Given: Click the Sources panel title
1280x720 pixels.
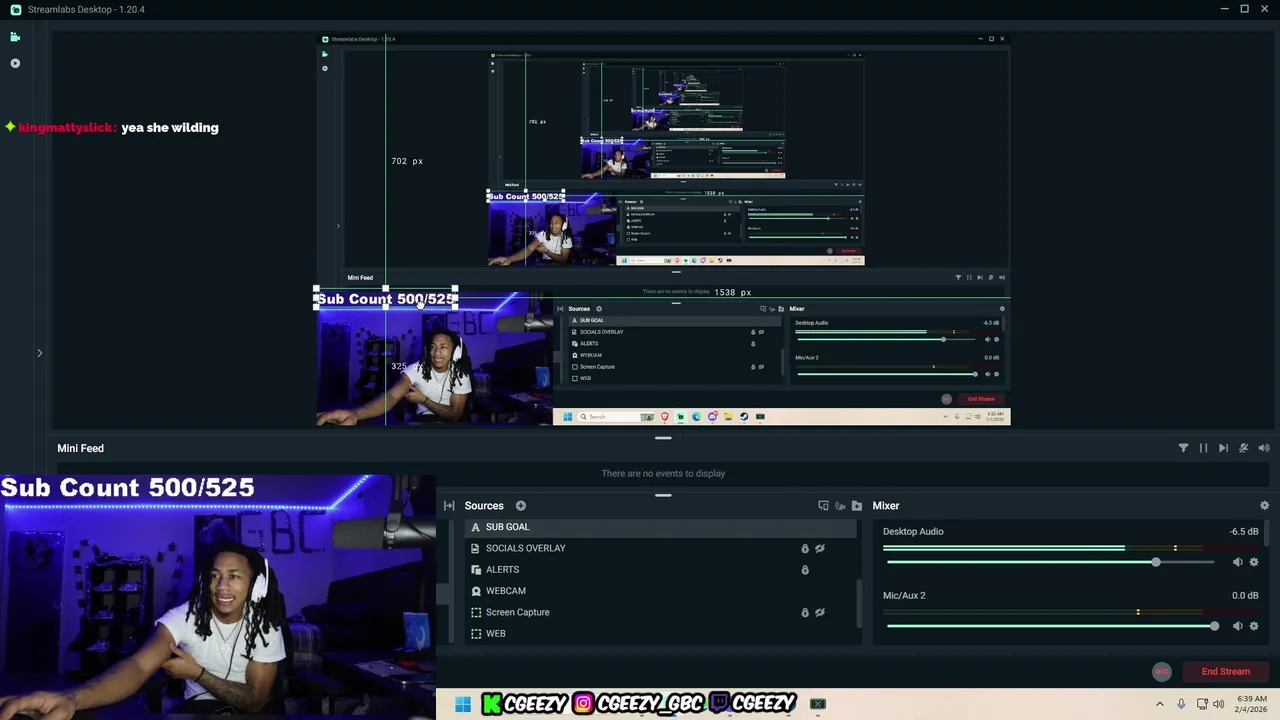Looking at the screenshot, I should [484, 506].
